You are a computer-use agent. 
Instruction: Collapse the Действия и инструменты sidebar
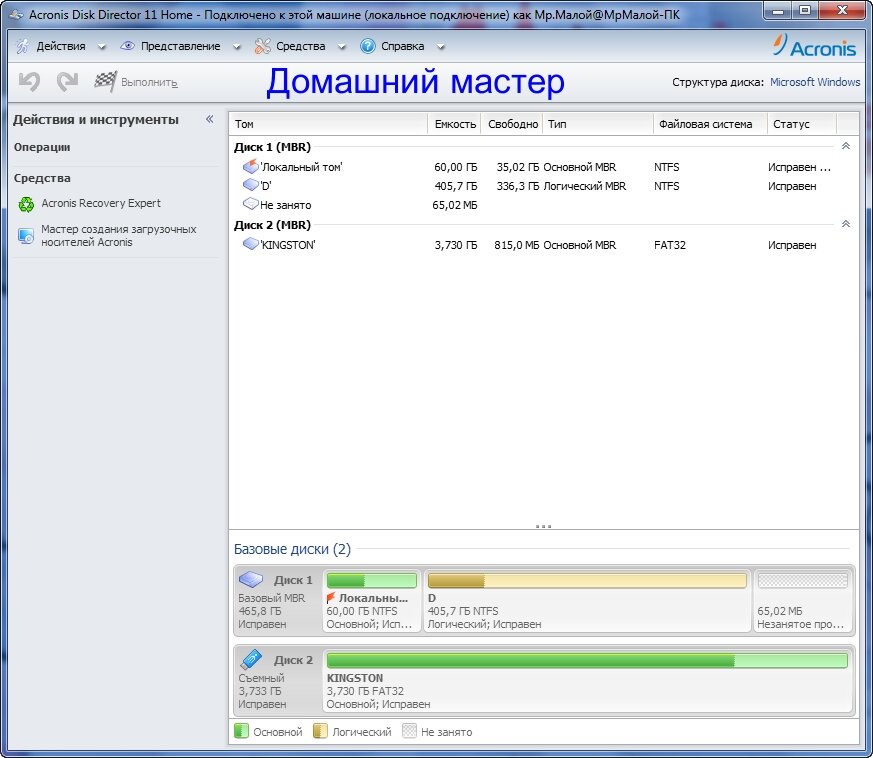pyautogui.click(x=210, y=119)
